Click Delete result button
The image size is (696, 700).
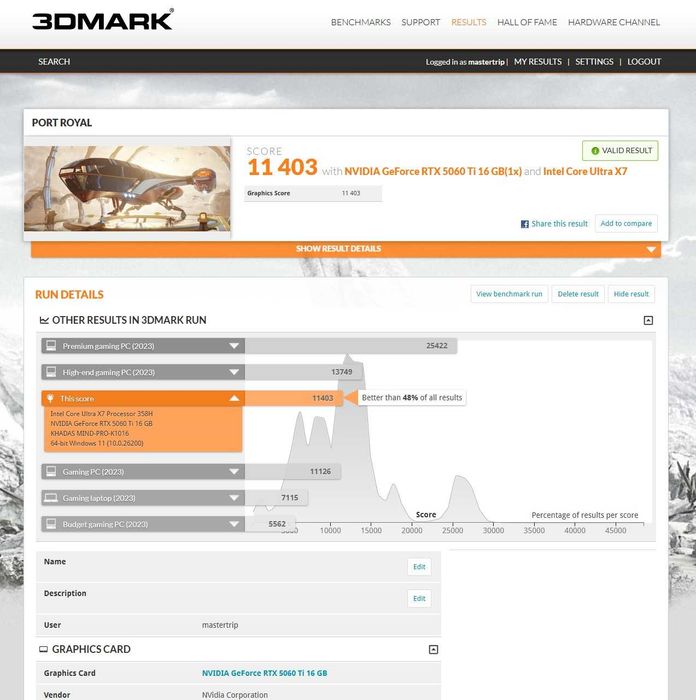coord(578,294)
